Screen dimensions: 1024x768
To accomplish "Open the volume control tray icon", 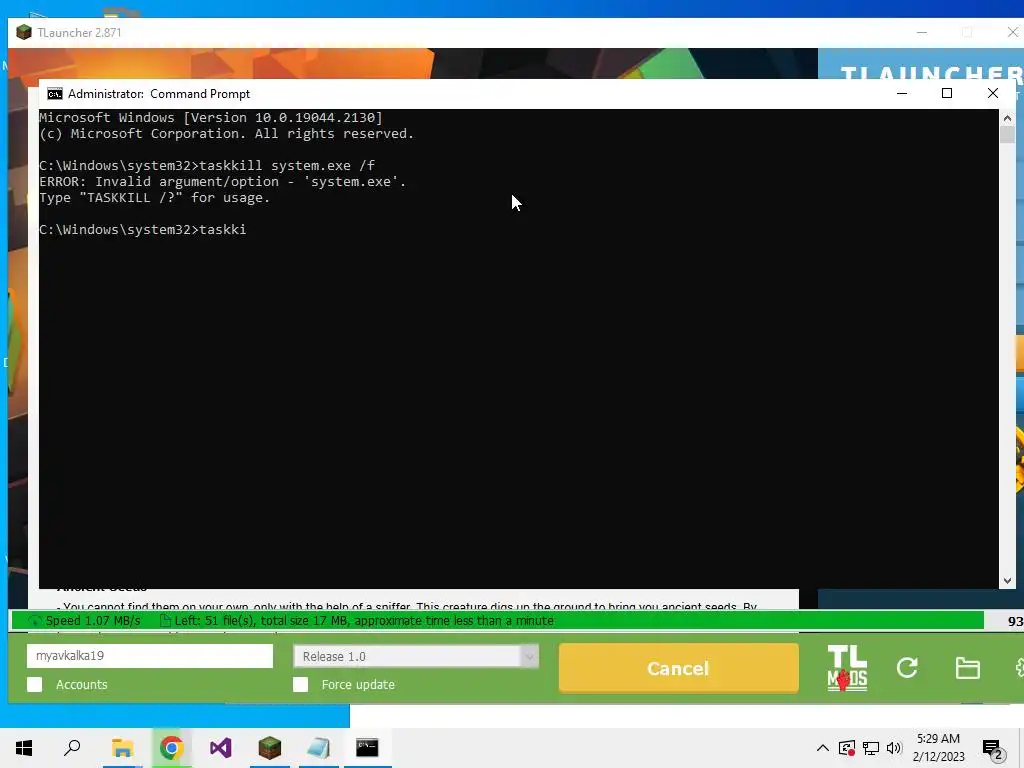I will click(894, 748).
